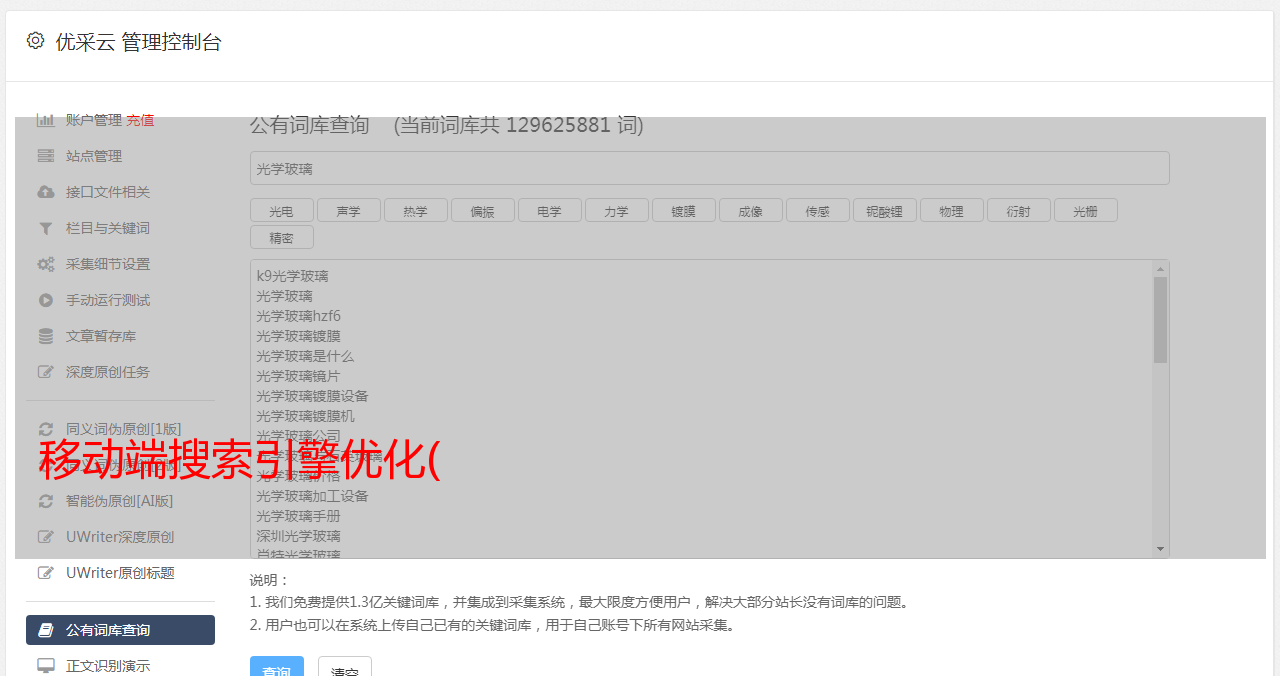
Task: Select result row 光学玻璃手册
Action: point(298,516)
